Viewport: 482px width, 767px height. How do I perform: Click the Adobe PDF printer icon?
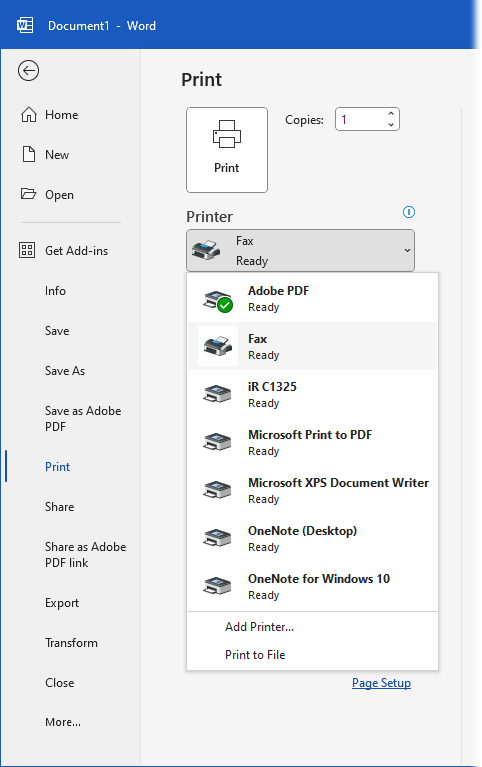point(218,300)
